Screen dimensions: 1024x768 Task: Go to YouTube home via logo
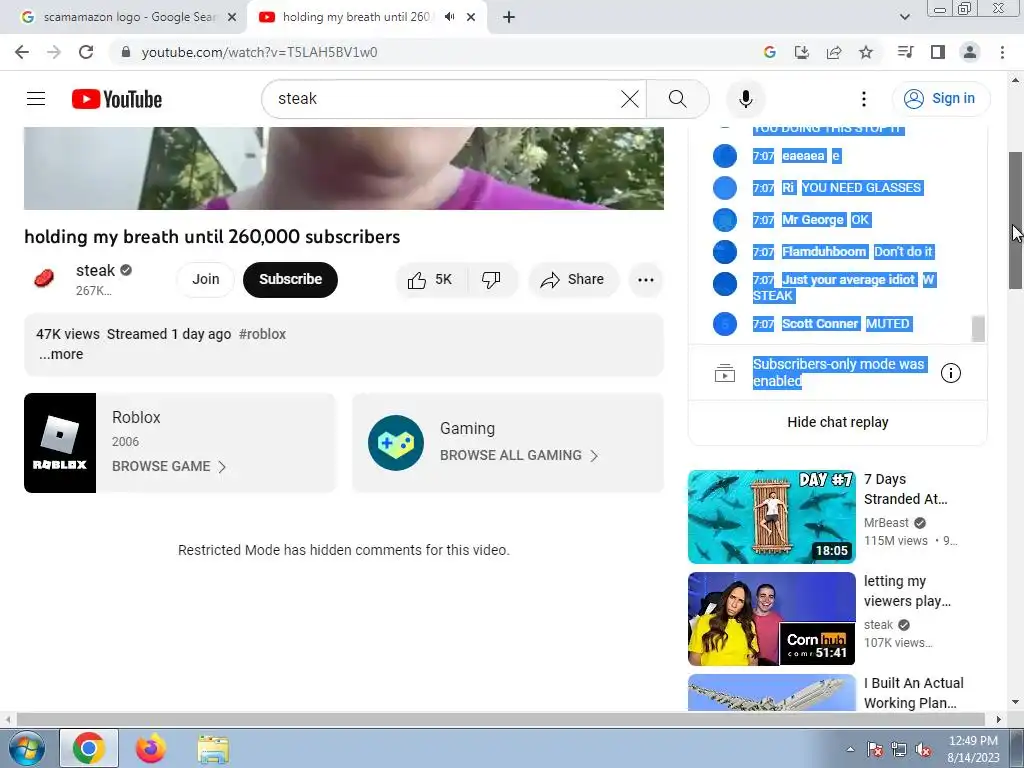117,99
